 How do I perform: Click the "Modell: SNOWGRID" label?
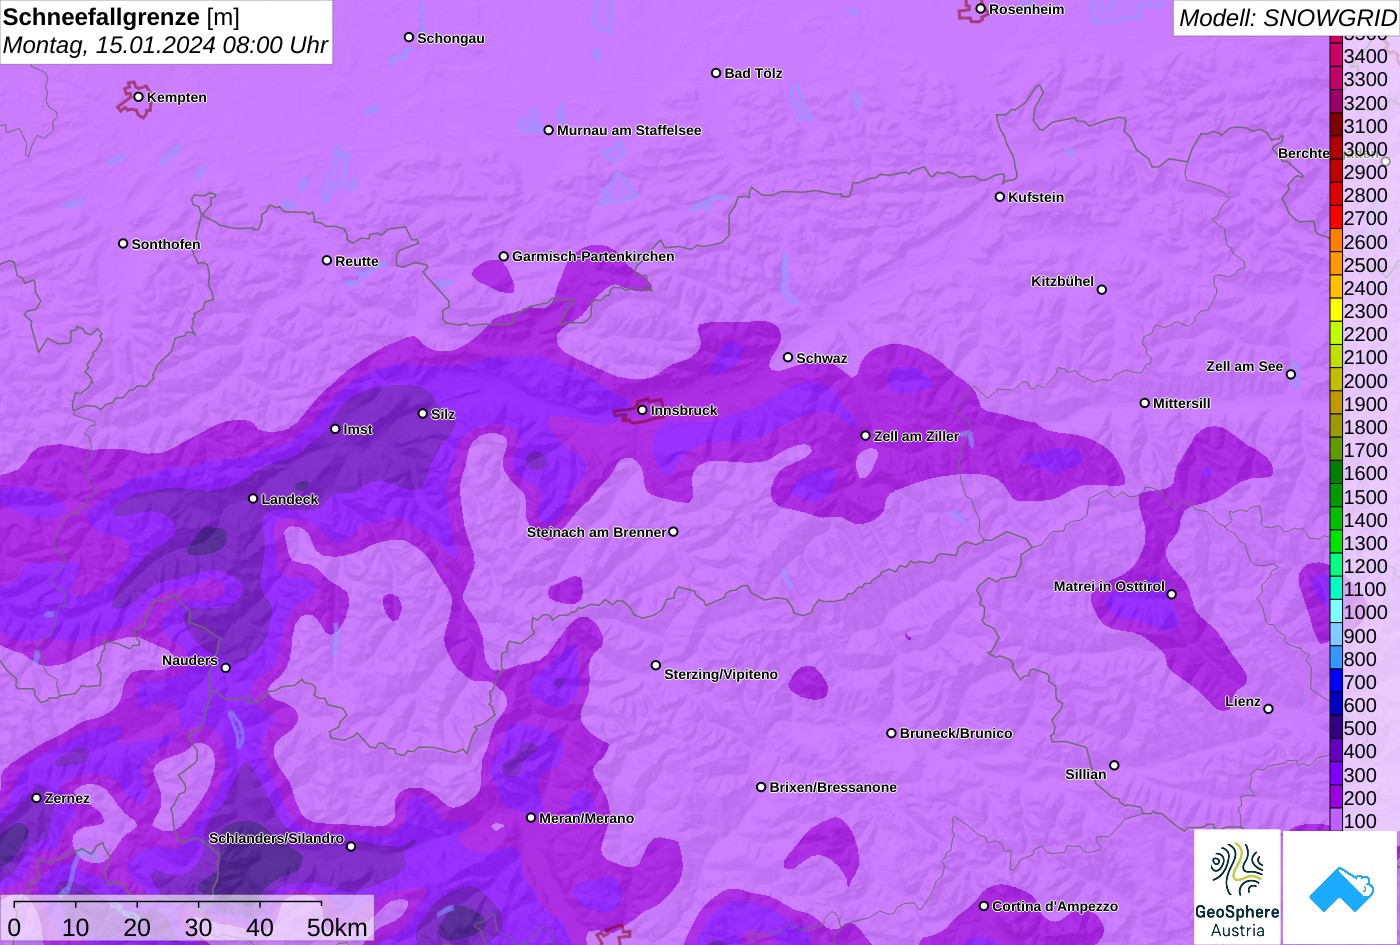pyautogui.click(x=1287, y=17)
